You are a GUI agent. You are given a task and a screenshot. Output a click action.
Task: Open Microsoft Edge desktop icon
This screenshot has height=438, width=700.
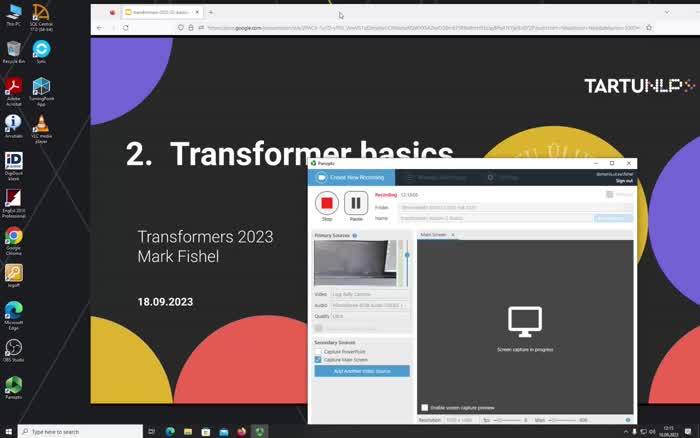click(13, 316)
